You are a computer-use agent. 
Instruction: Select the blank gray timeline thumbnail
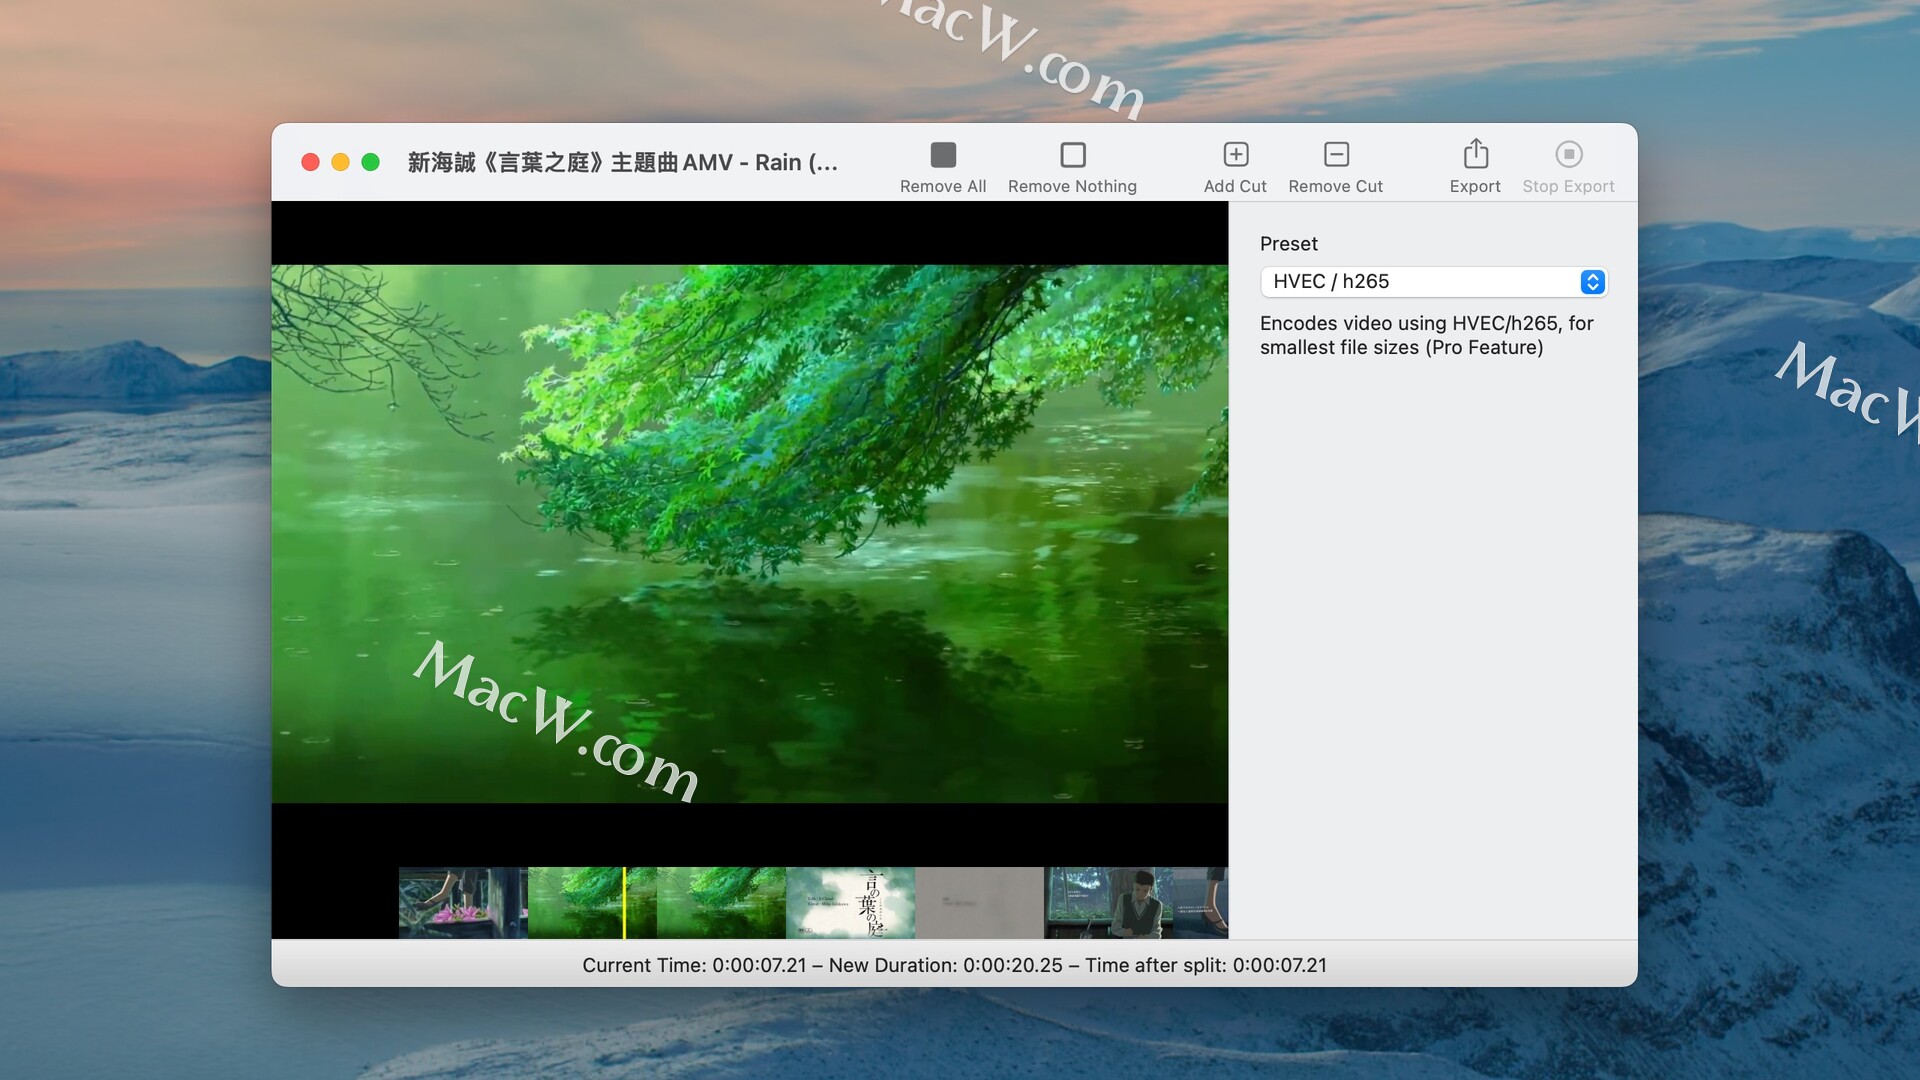point(979,903)
